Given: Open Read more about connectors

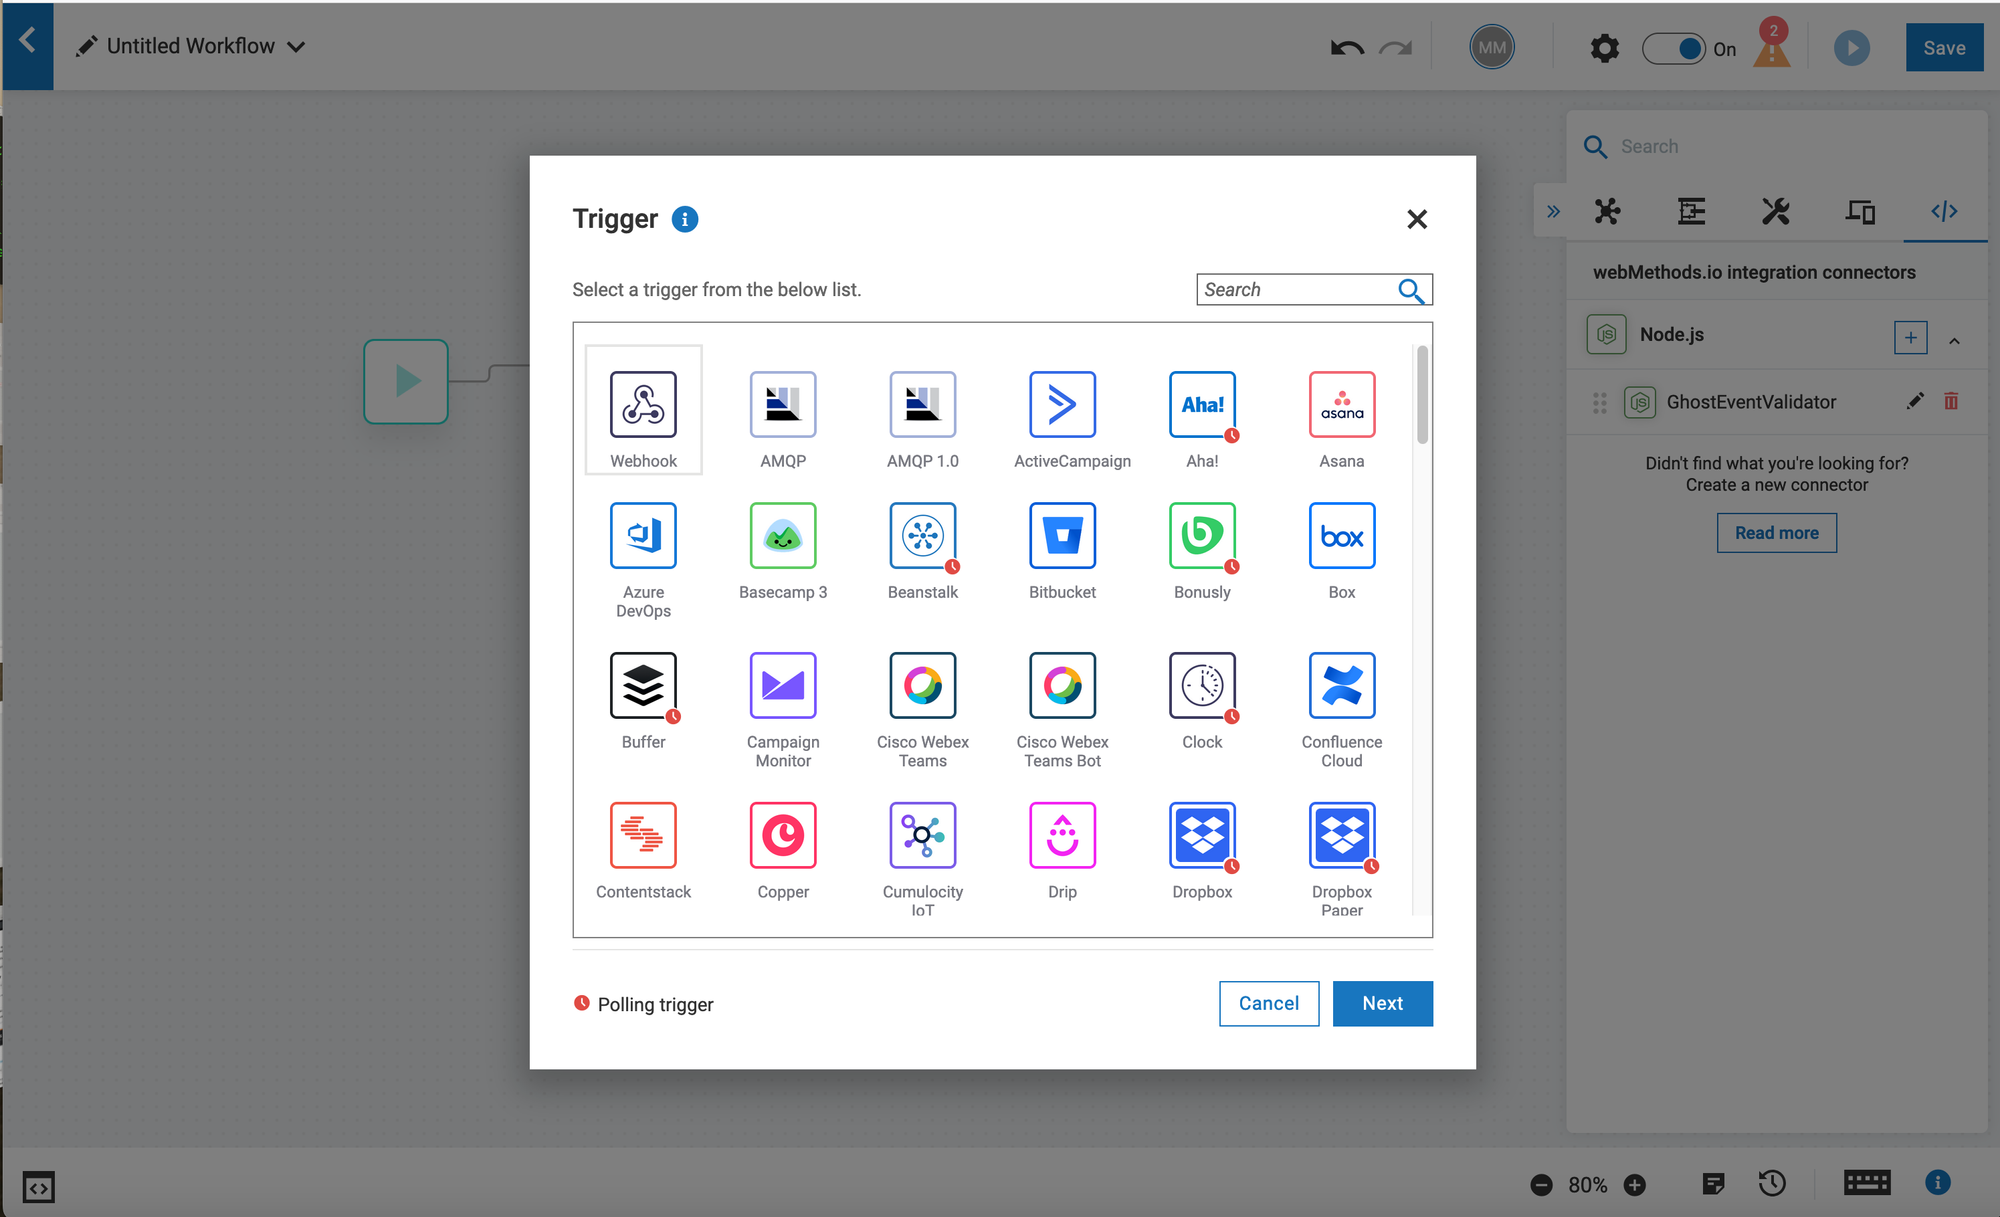Looking at the screenshot, I should pos(1776,533).
